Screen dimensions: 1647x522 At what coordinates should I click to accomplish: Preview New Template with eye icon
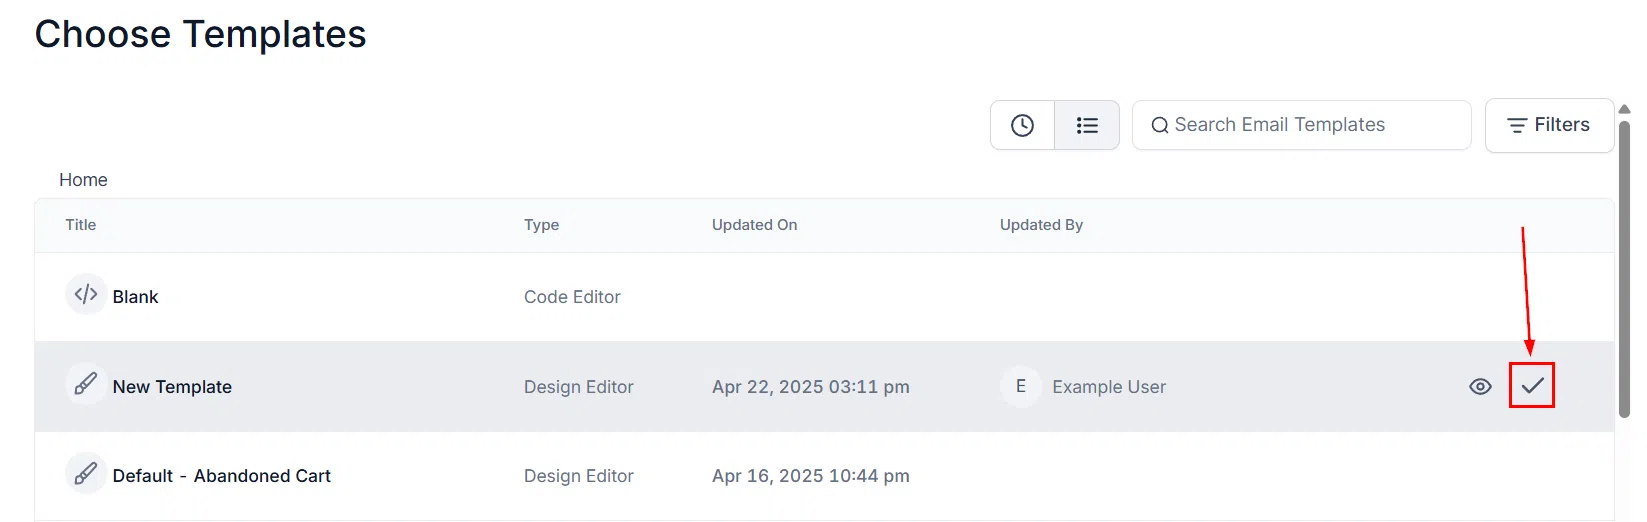pos(1480,387)
